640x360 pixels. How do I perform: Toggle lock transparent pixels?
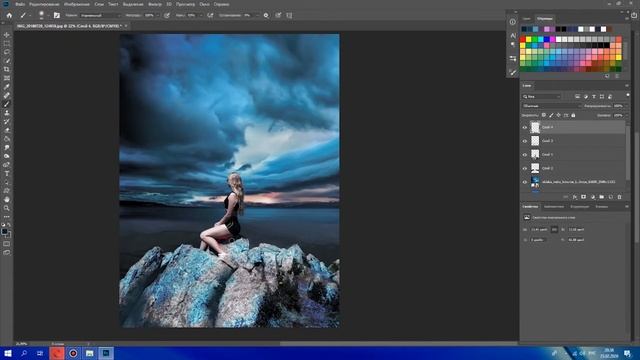tap(544, 116)
